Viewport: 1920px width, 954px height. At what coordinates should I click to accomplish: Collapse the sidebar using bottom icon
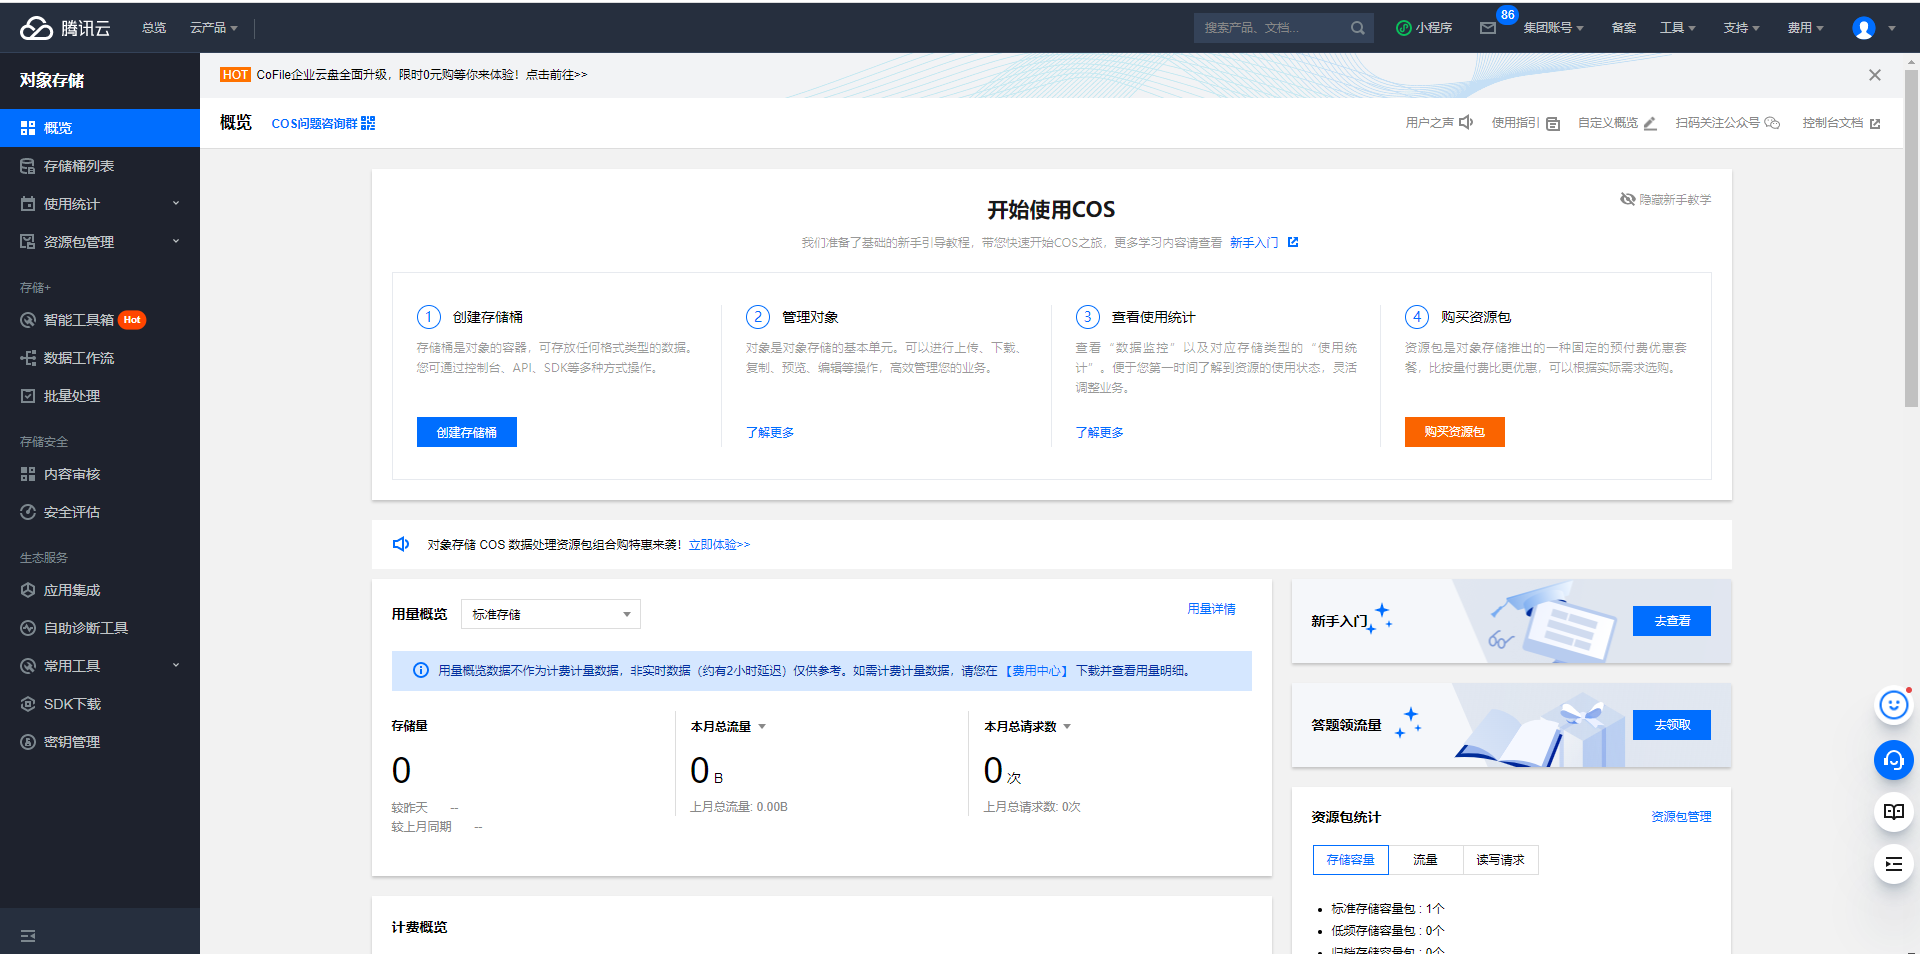tap(28, 936)
